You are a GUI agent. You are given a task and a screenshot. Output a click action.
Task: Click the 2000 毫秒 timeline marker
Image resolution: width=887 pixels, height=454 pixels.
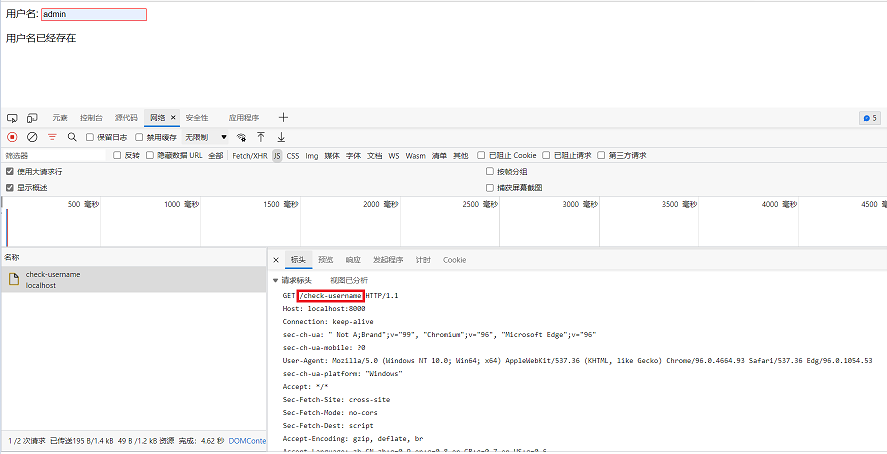click(x=381, y=204)
